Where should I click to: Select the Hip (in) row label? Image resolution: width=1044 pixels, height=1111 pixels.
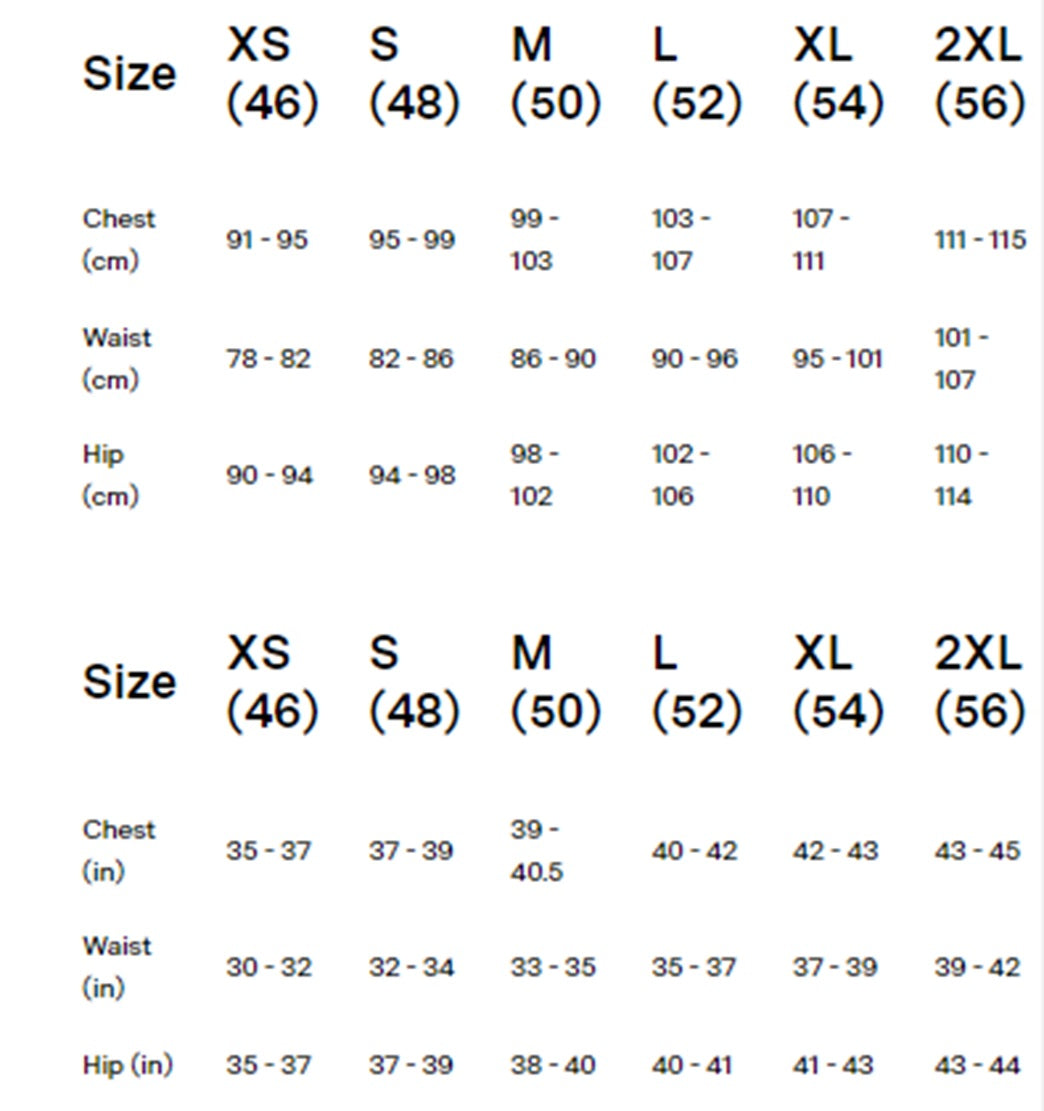127,1065
